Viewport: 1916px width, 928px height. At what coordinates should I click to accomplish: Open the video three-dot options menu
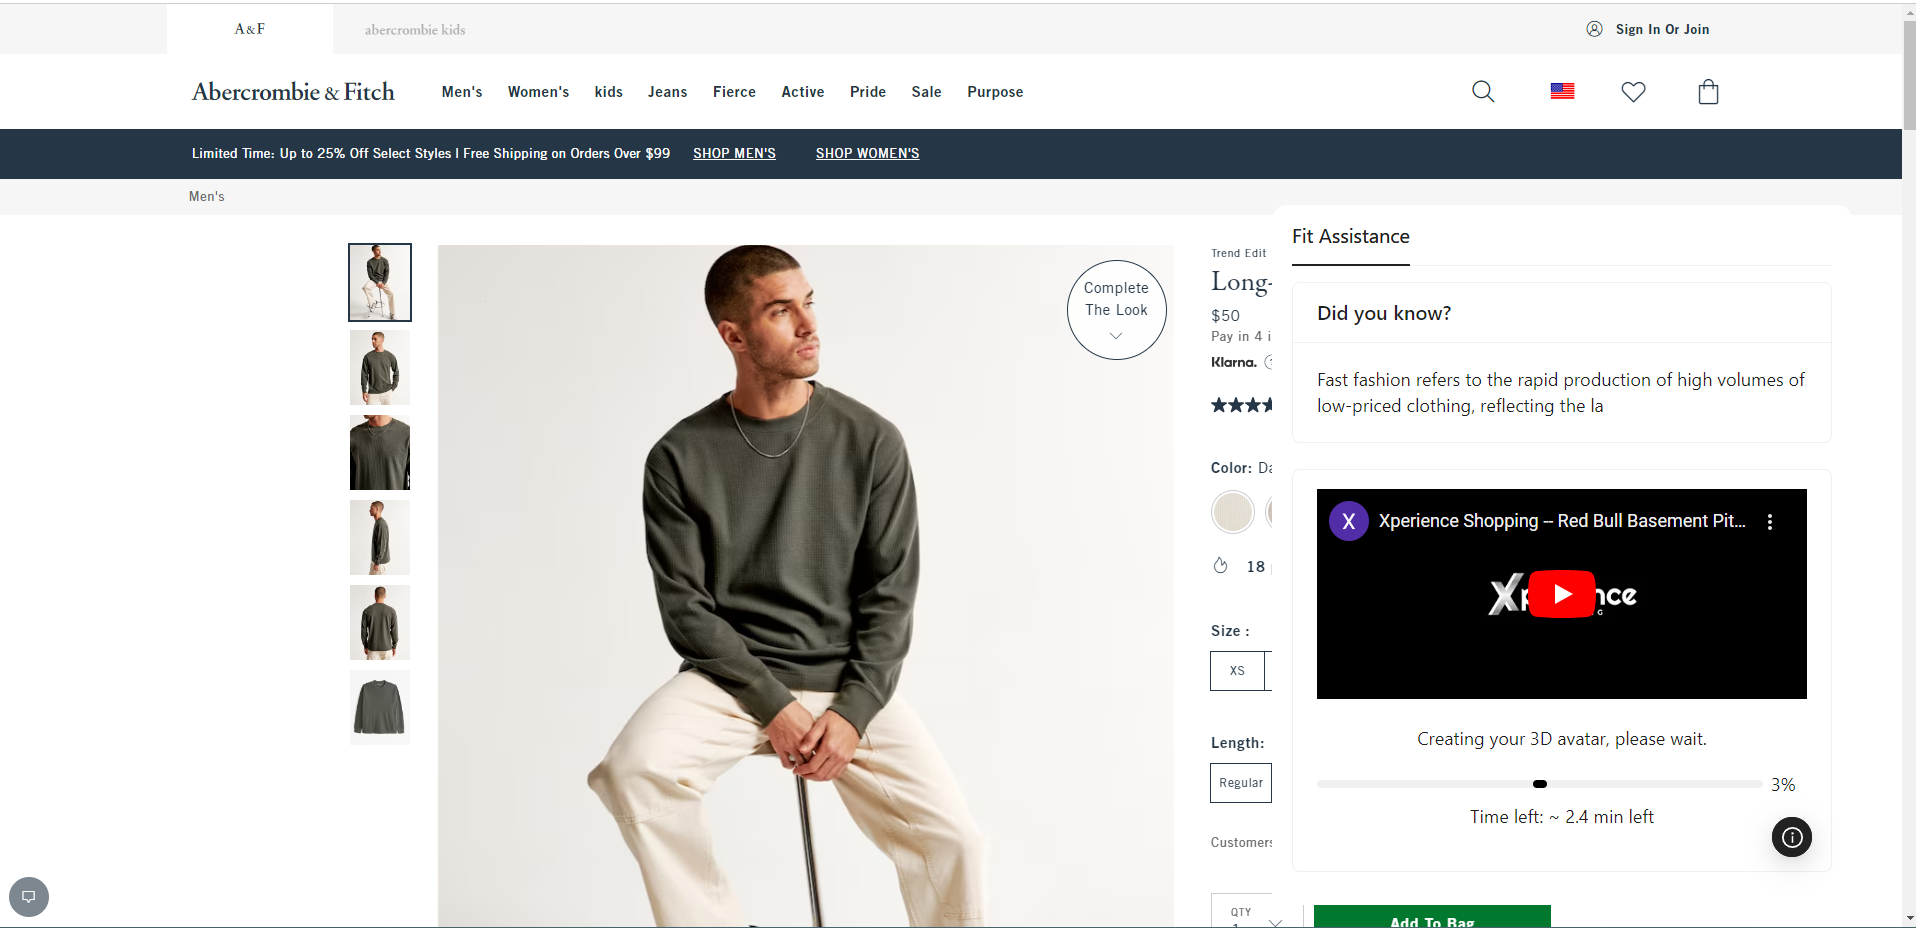point(1770,522)
